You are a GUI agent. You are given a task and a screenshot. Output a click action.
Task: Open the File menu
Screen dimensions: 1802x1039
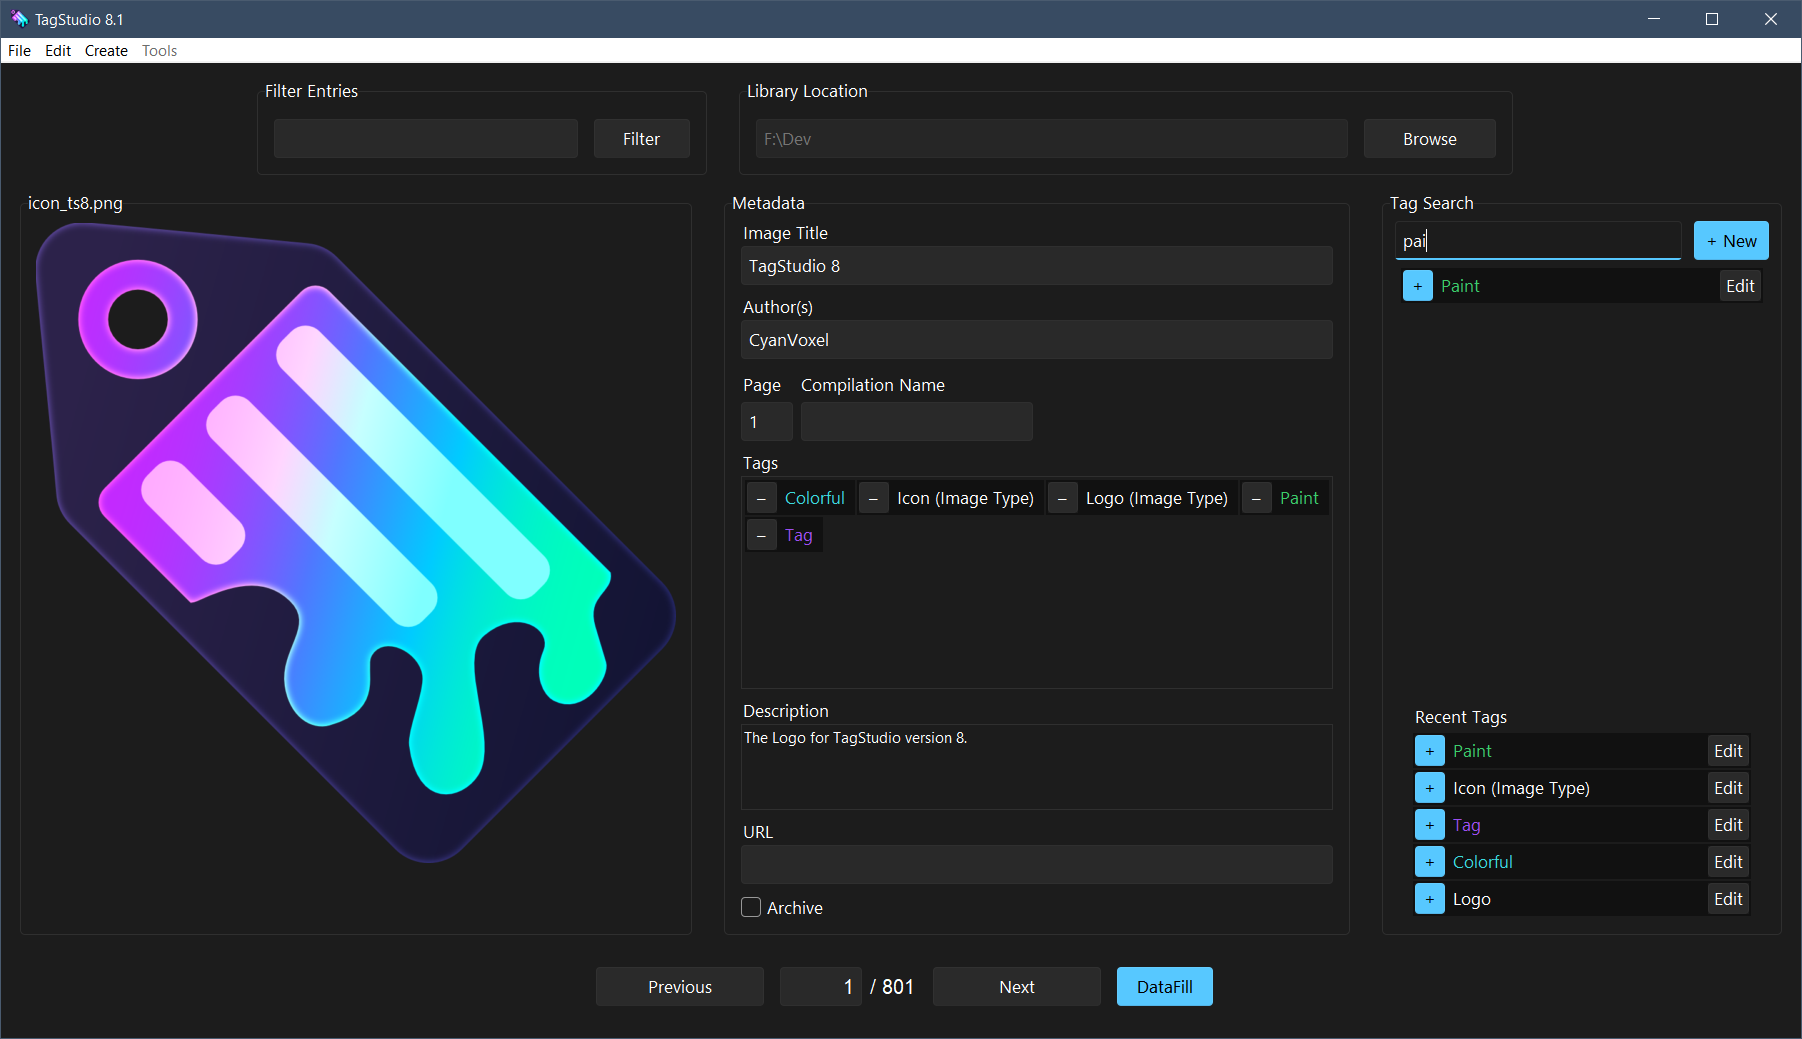[x=19, y=51]
